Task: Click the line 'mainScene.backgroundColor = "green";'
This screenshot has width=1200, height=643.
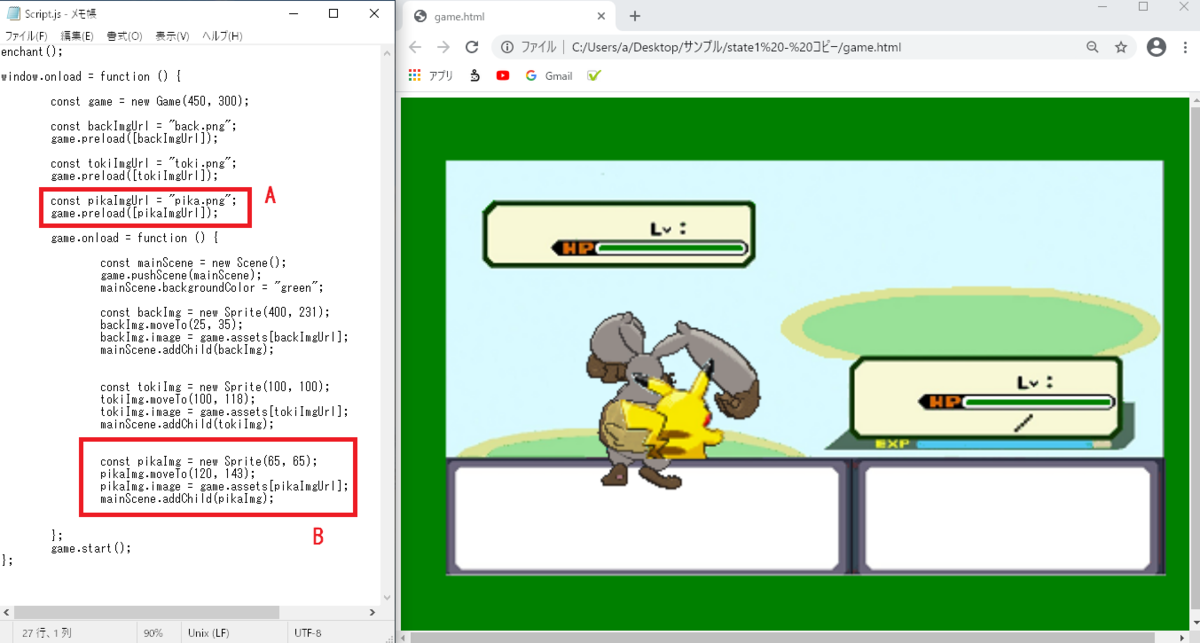Action: tap(212, 287)
